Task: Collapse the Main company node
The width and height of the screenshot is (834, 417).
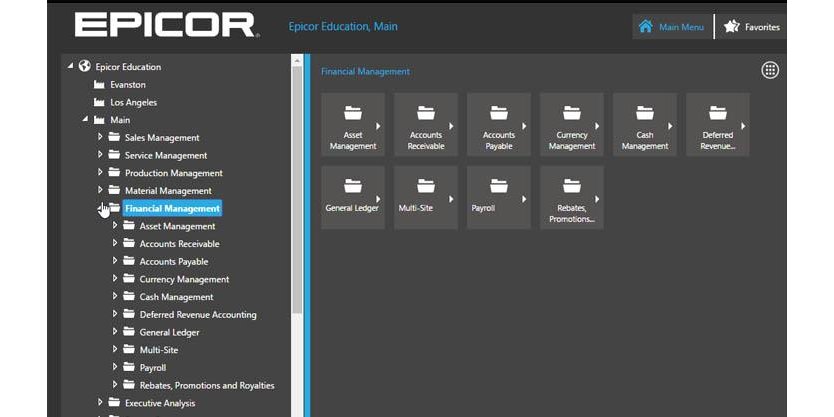Action: tap(85, 120)
